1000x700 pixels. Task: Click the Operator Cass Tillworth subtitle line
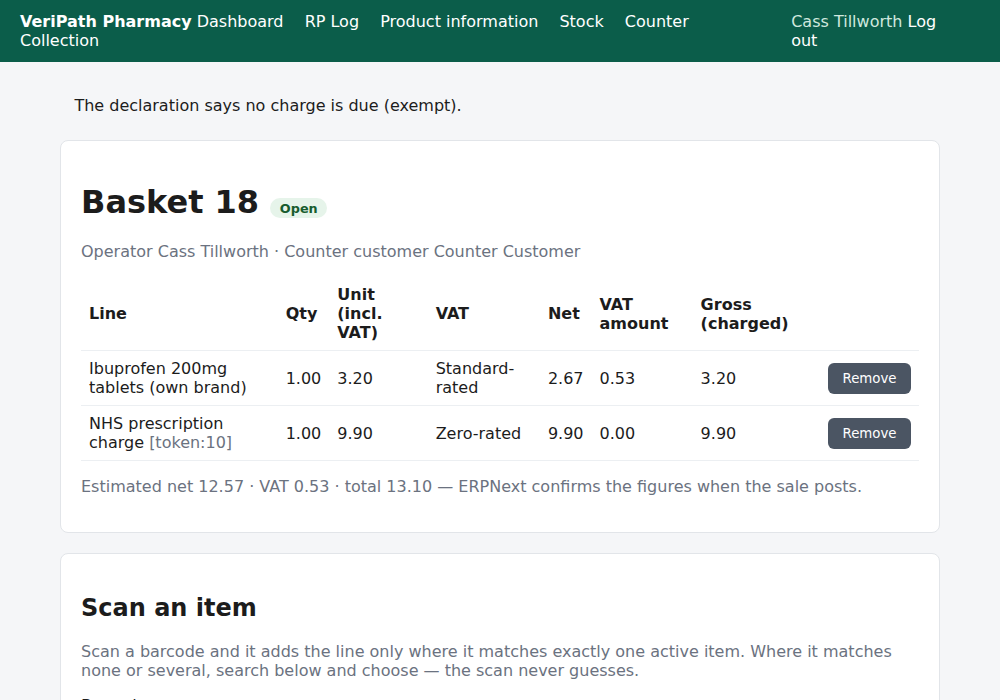pyautogui.click(x=330, y=251)
